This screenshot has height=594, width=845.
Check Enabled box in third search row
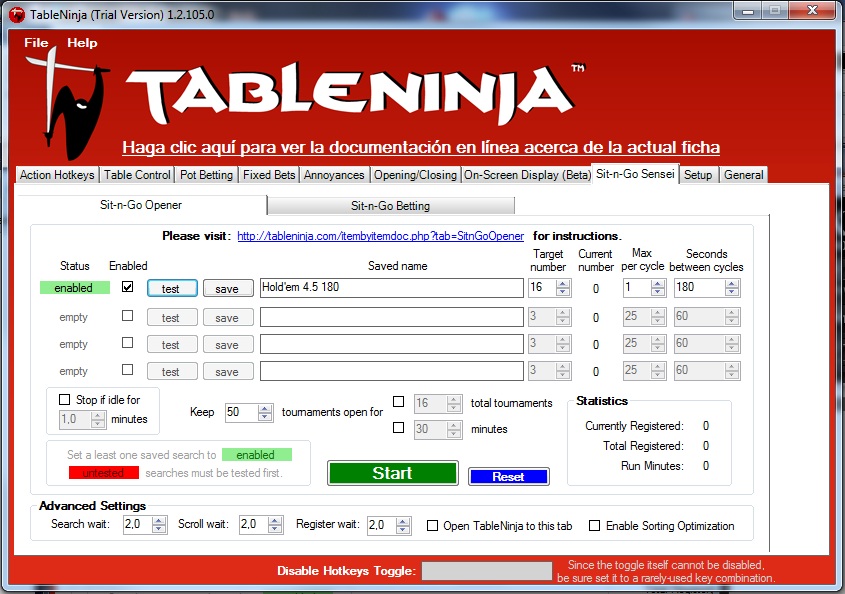128,343
